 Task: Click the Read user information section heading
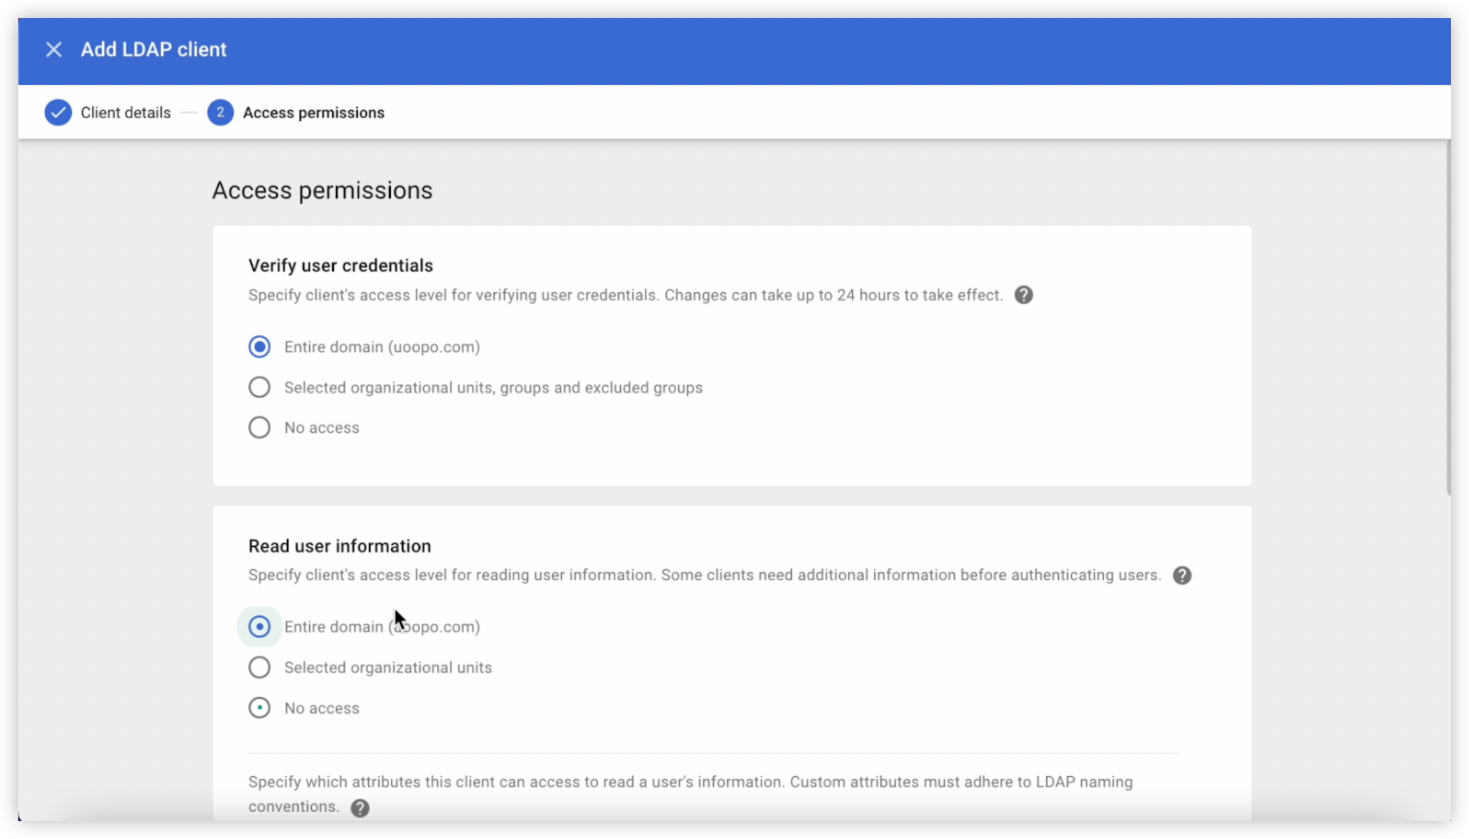tap(340, 546)
